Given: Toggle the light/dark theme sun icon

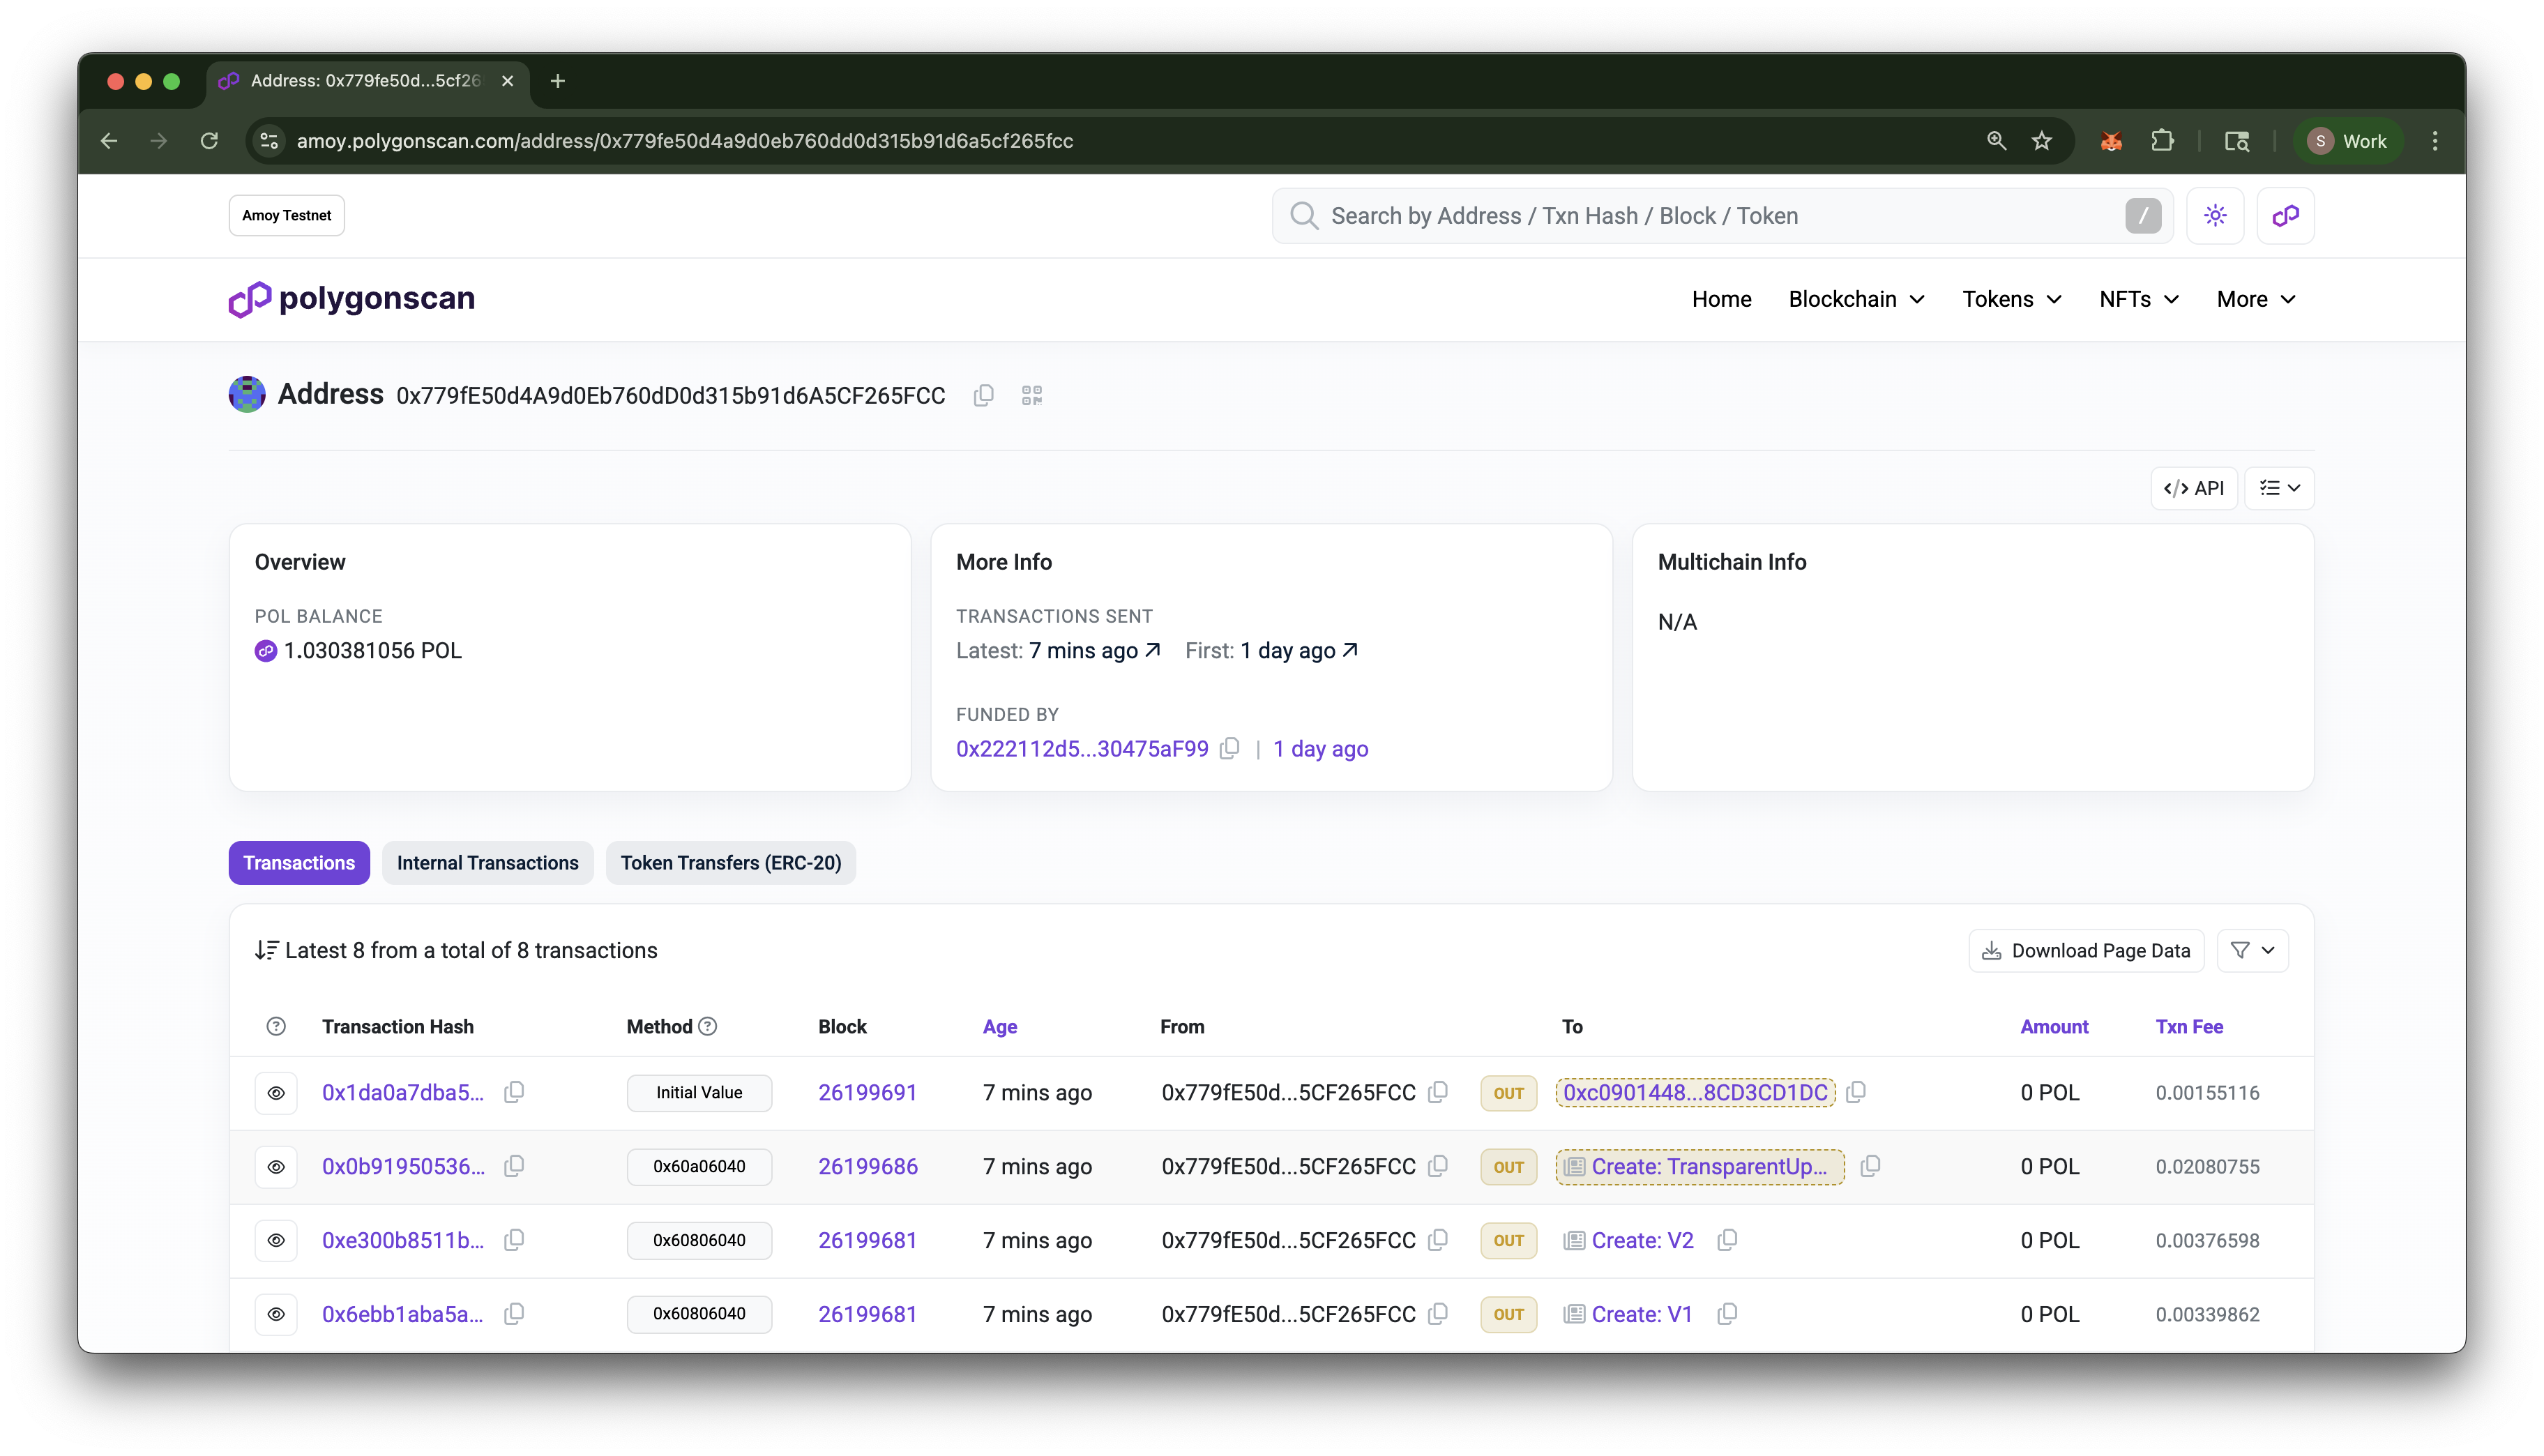Looking at the screenshot, I should tap(2215, 216).
